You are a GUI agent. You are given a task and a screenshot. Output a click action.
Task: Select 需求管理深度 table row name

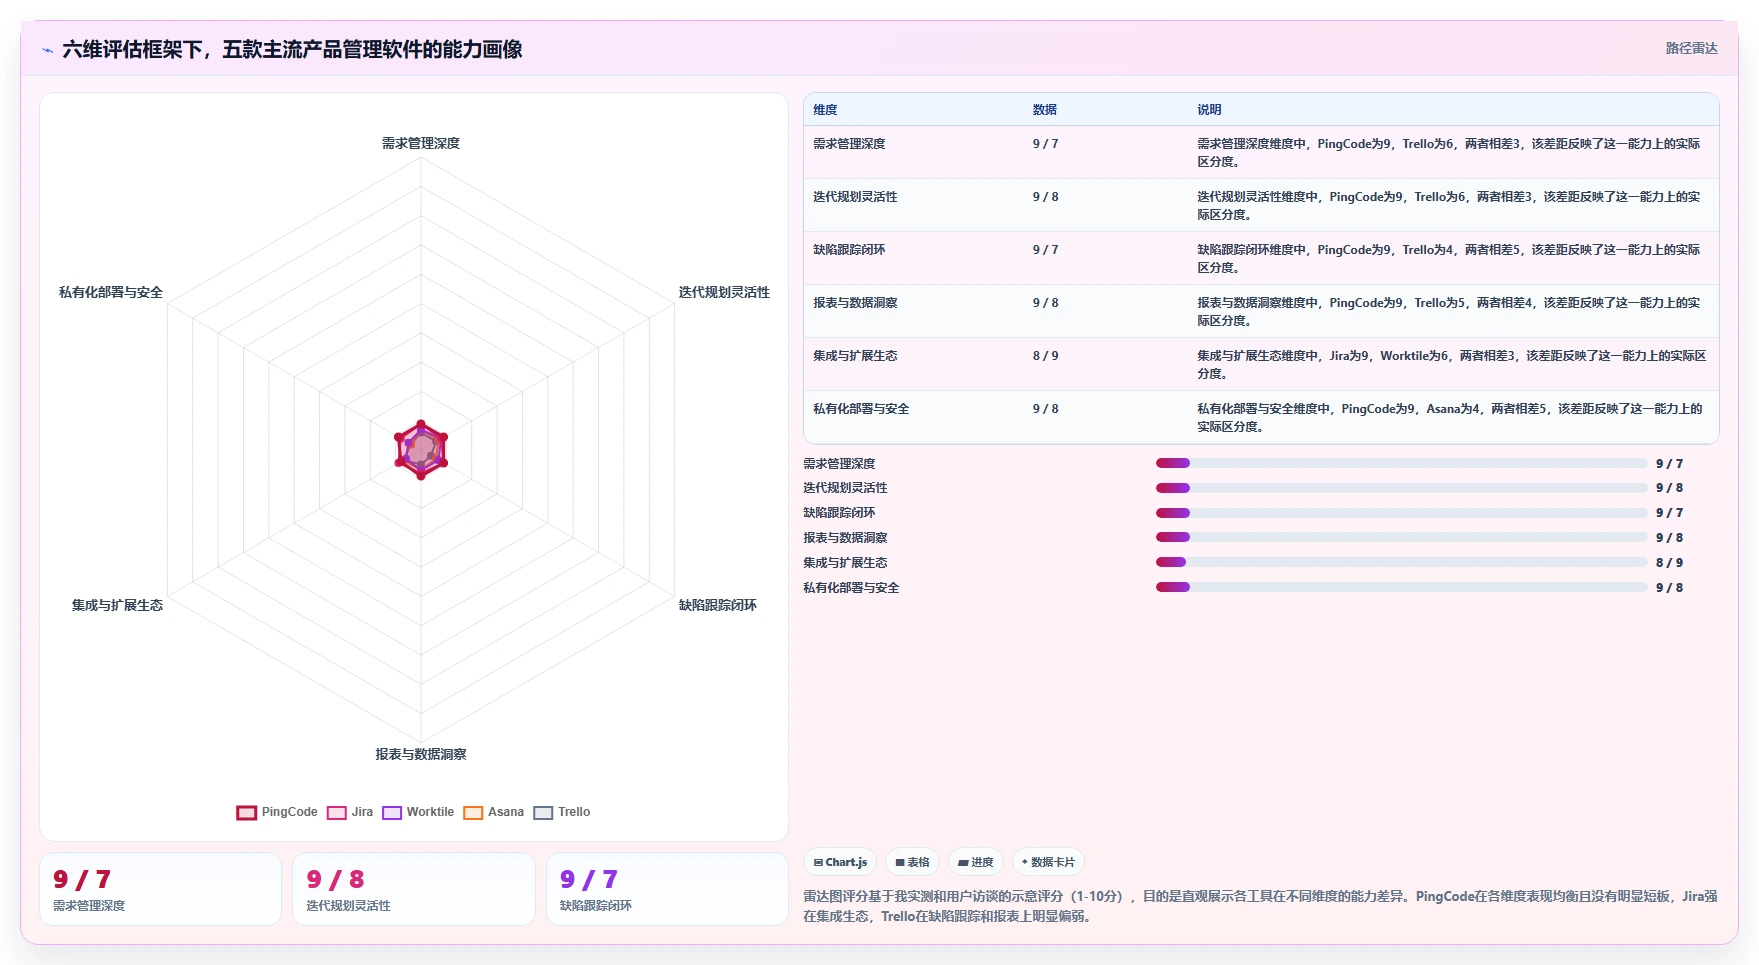coord(849,144)
